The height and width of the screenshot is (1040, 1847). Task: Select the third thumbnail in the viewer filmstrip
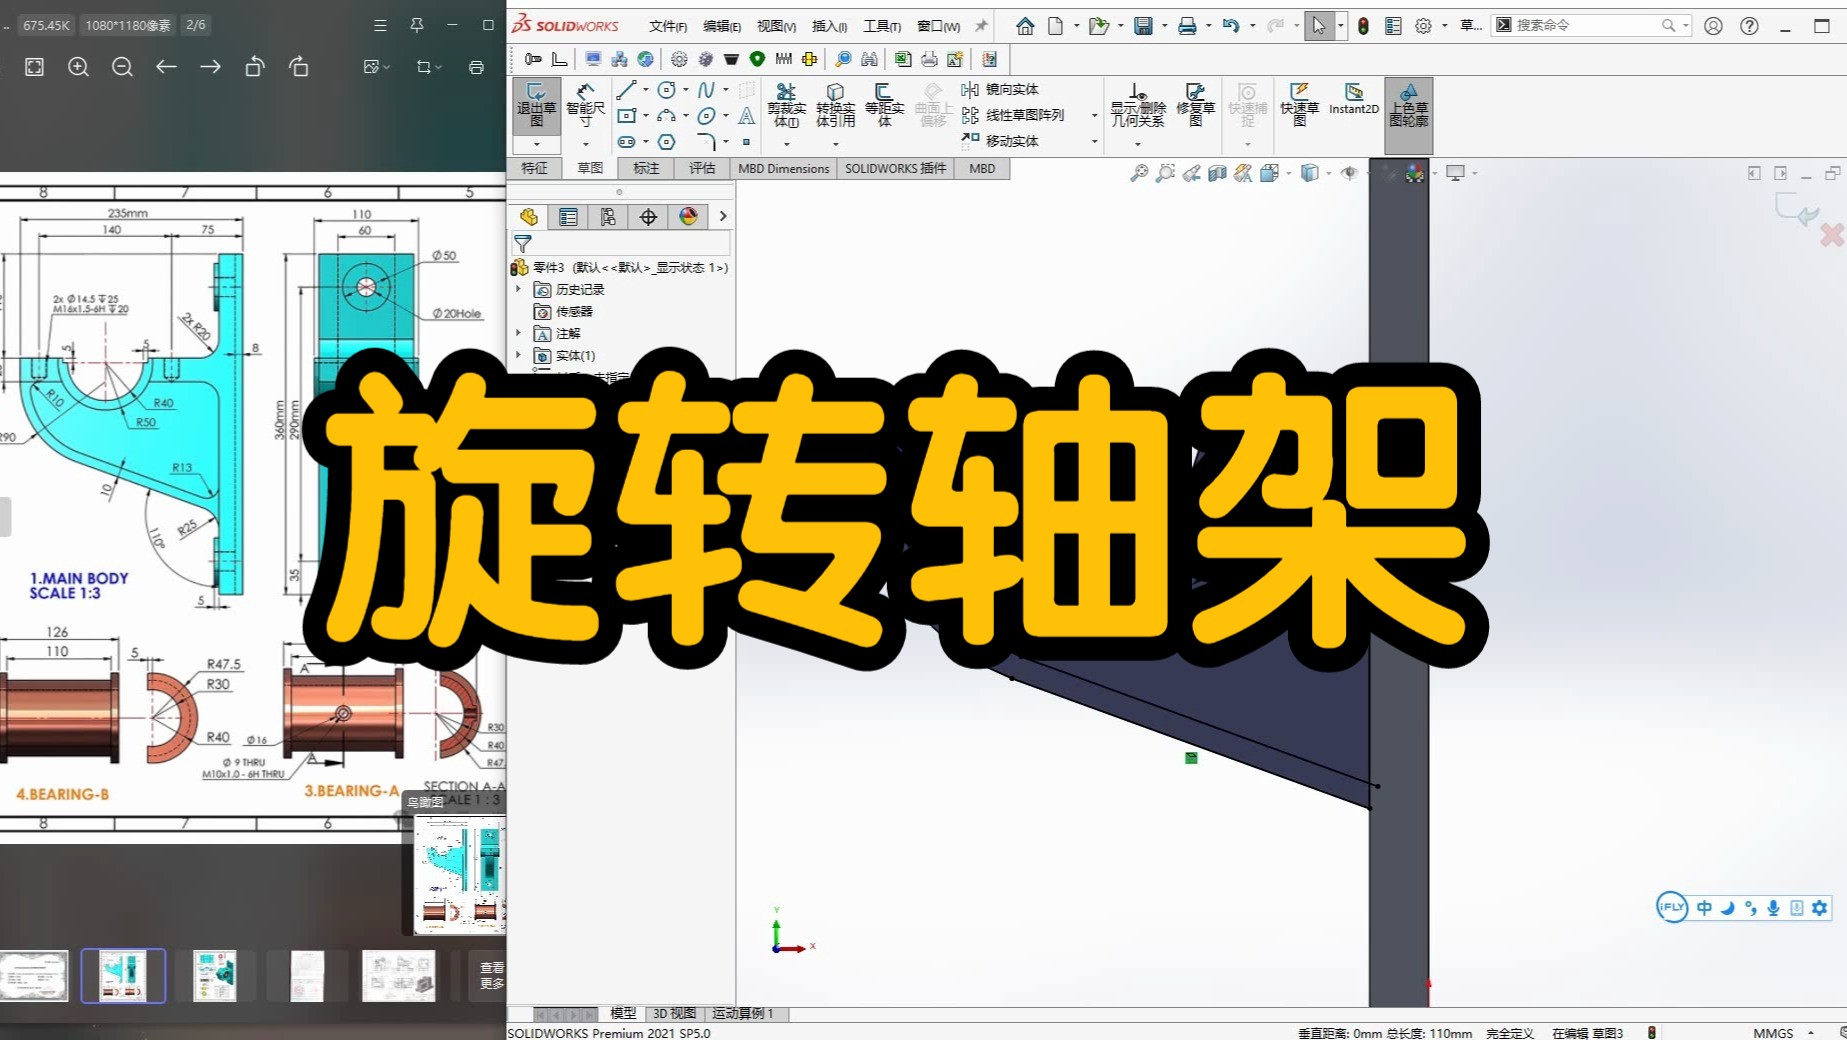(214, 975)
